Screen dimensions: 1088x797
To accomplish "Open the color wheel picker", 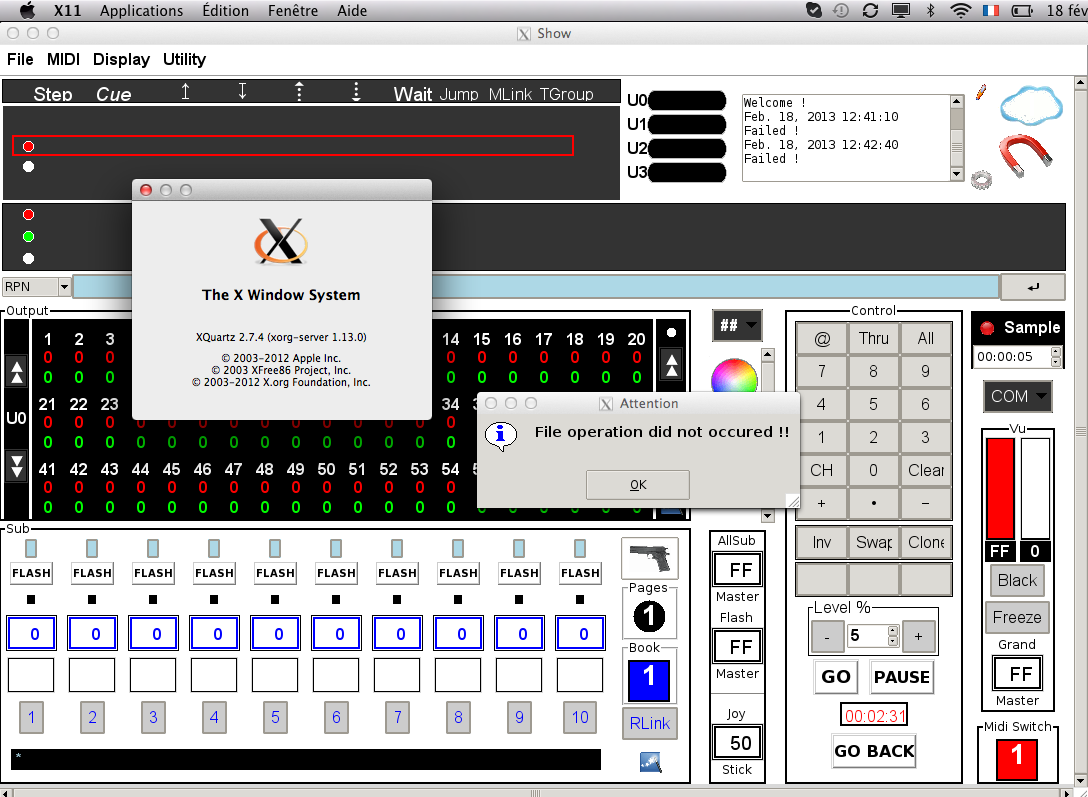I will point(734,378).
